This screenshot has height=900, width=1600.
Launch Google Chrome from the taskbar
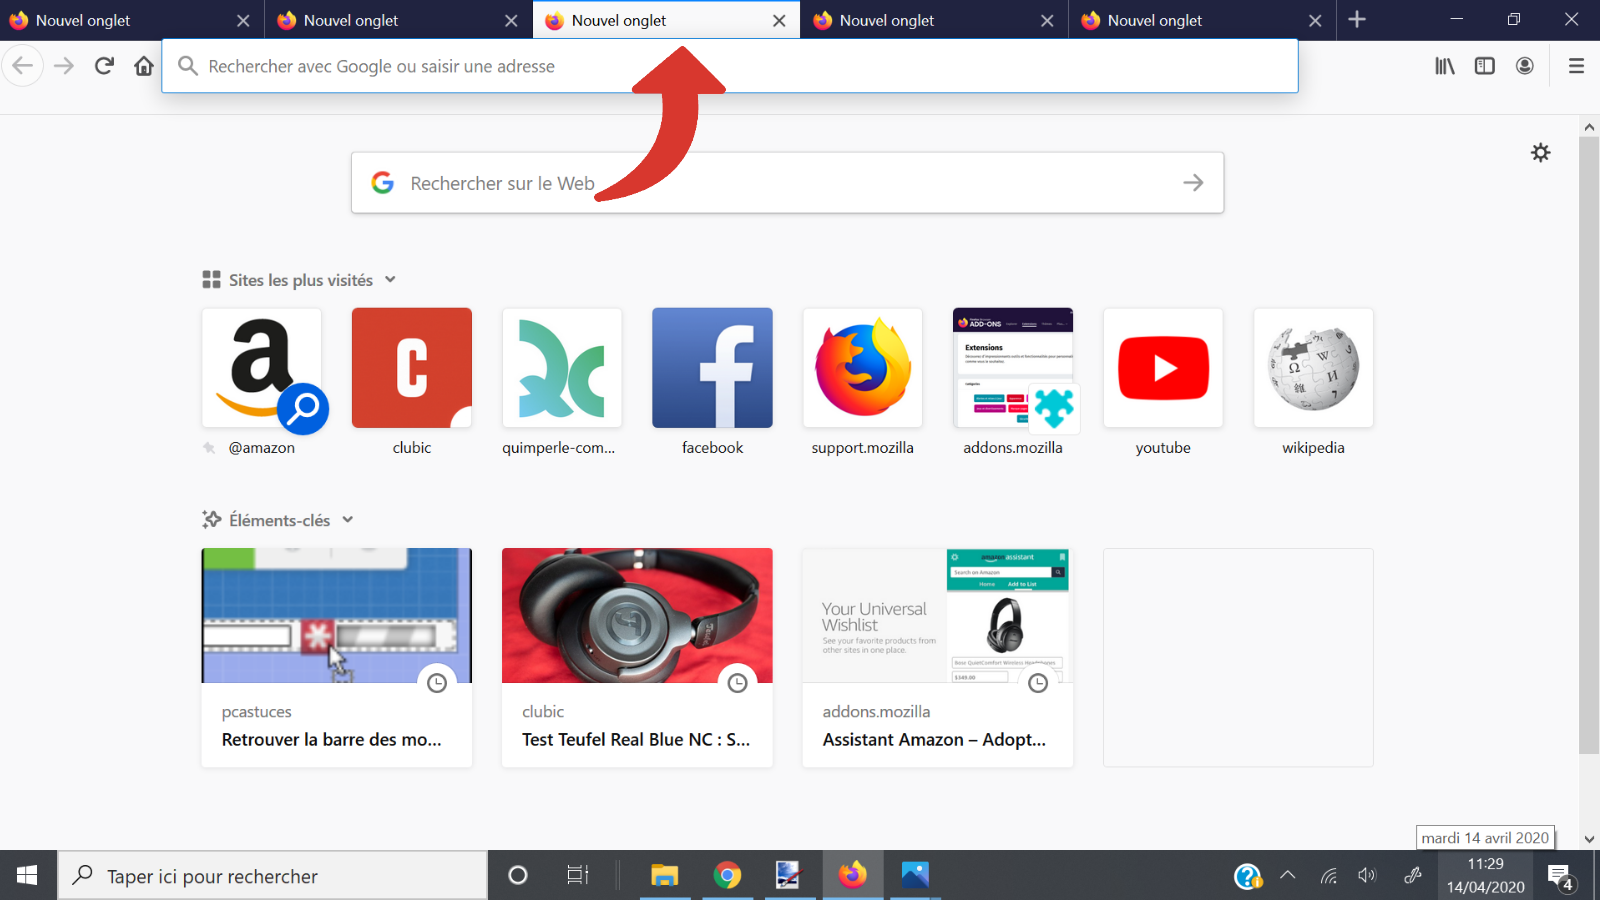pos(727,875)
